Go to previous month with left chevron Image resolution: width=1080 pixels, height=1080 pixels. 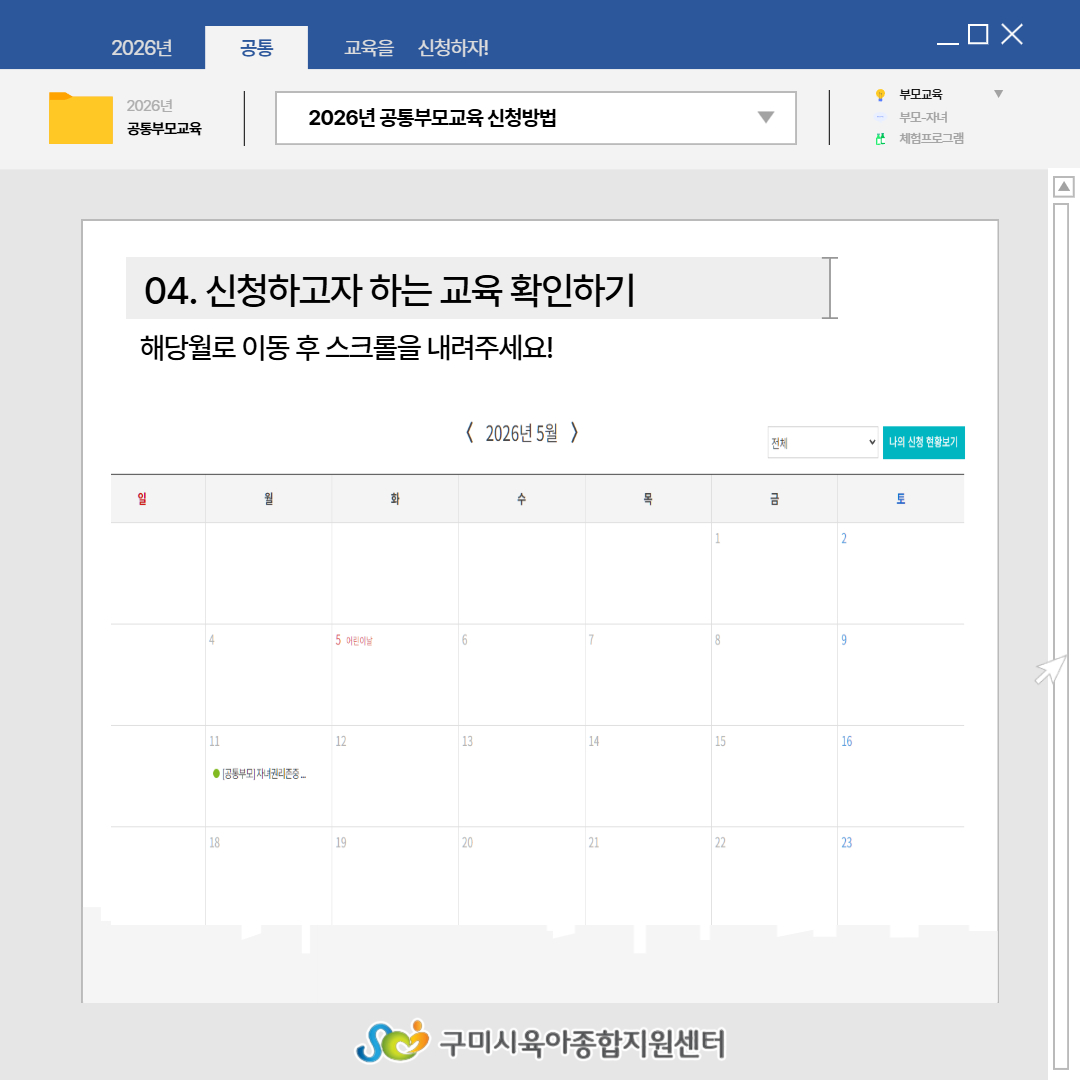click(x=469, y=433)
